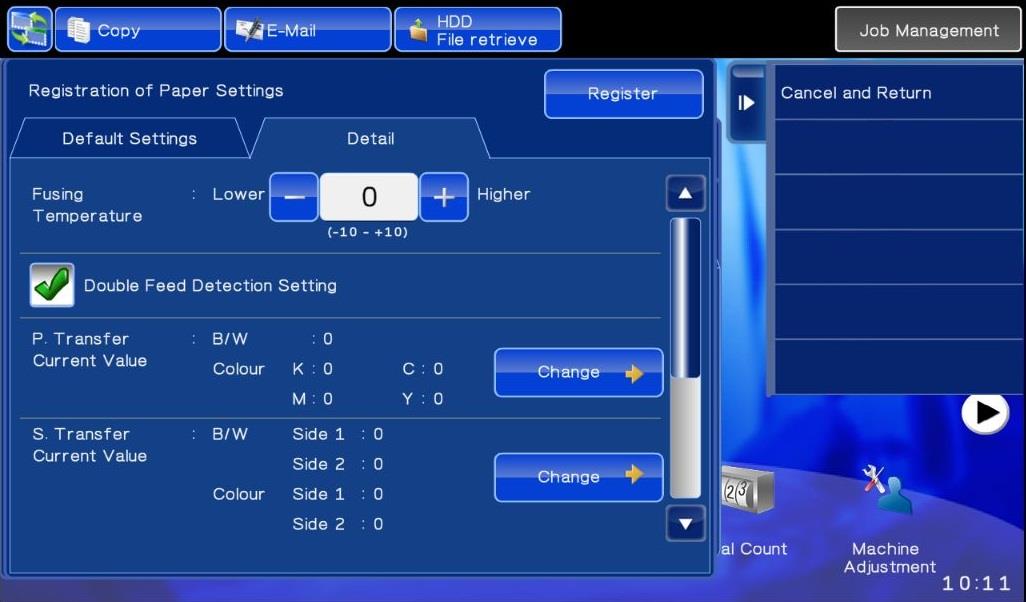Click the scroll up arrow button

(685, 194)
